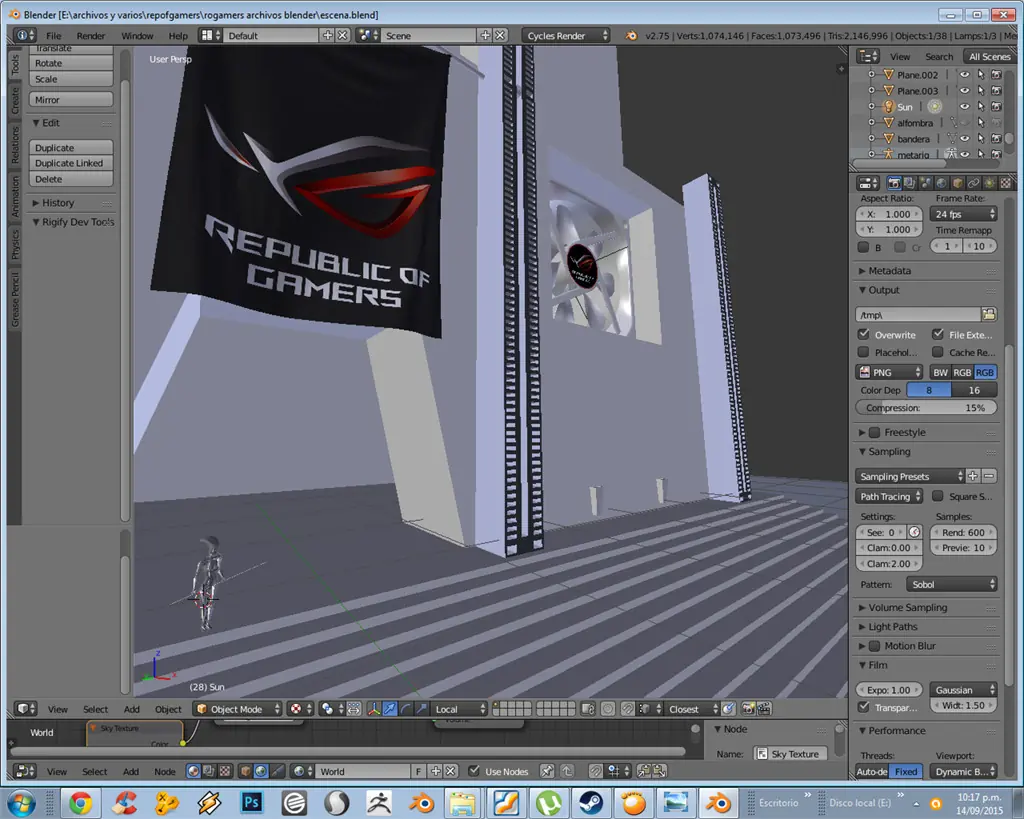
Task: Enable the Square Samples checkbox
Action: click(x=938, y=496)
